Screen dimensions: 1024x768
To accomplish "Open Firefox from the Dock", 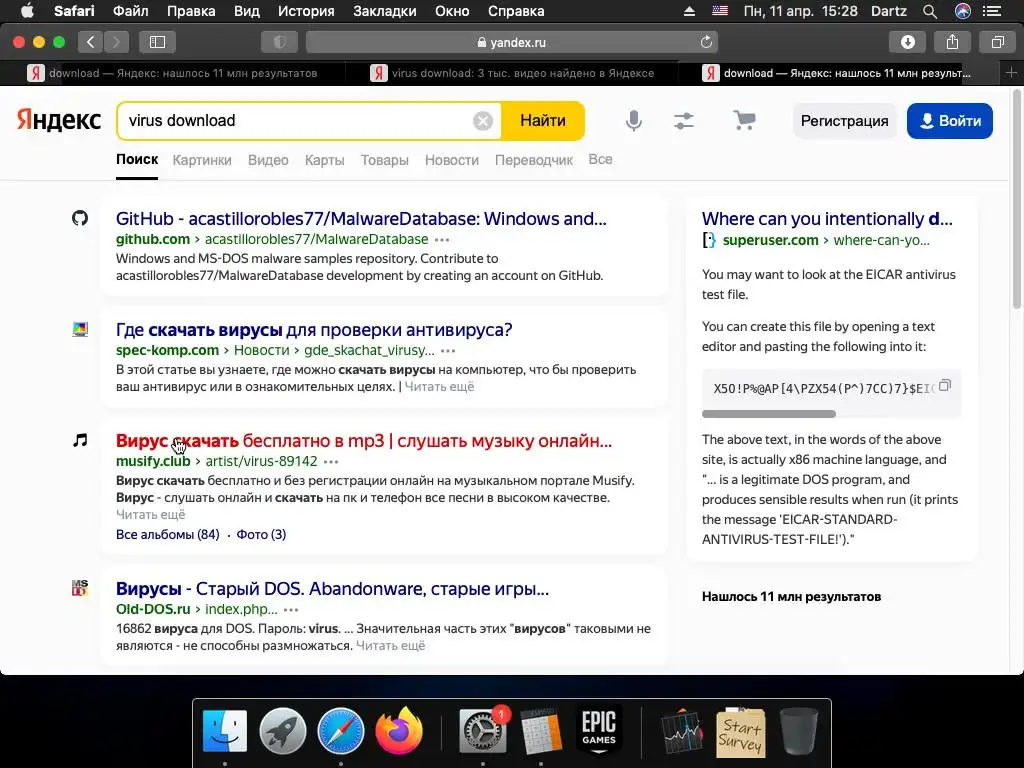I will coord(399,731).
